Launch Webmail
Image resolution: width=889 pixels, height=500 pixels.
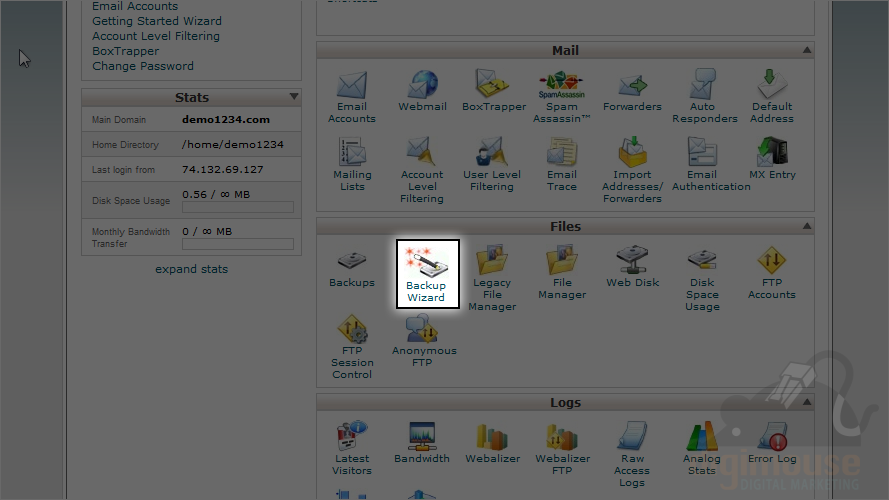pyautogui.click(x=422, y=91)
